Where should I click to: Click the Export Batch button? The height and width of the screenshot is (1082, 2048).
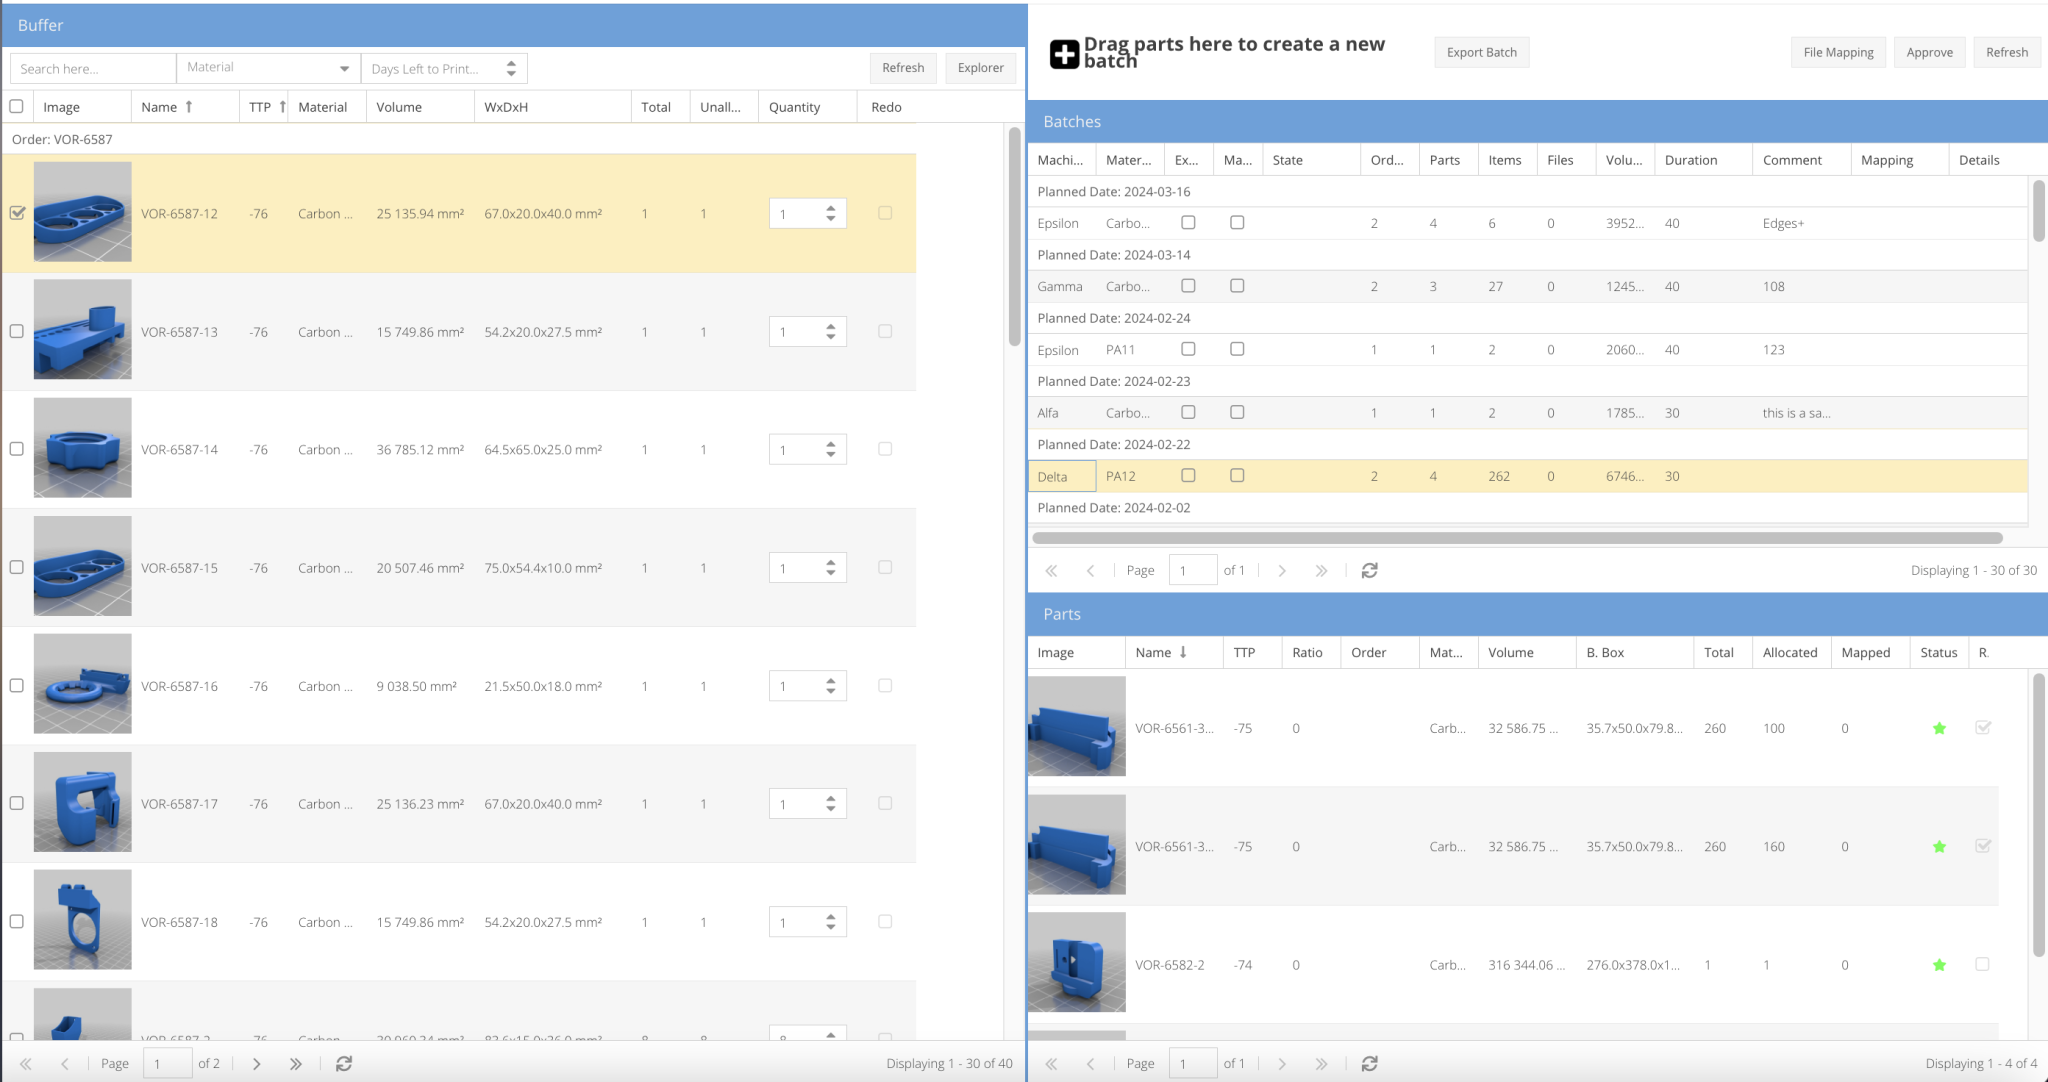[x=1481, y=52]
